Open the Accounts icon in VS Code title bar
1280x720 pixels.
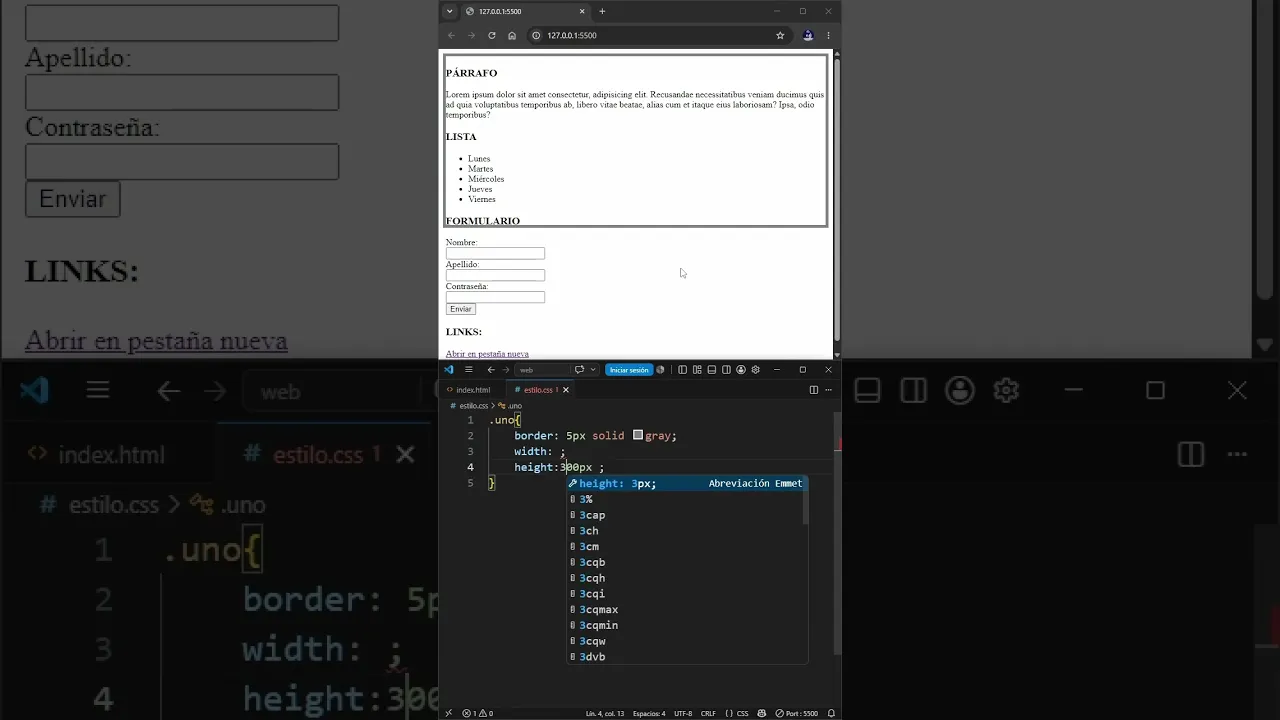[x=741, y=370]
